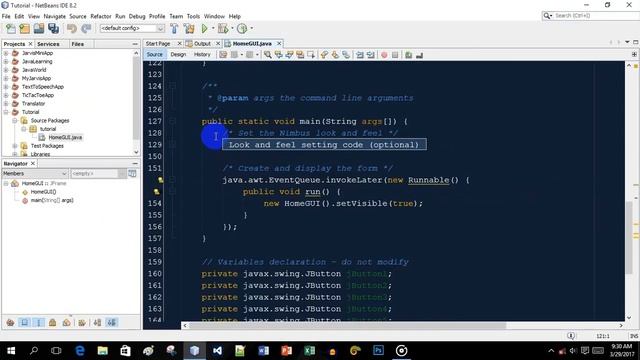640x360 pixels.
Task: Run the project with green play icon
Action: coord(204,29)
